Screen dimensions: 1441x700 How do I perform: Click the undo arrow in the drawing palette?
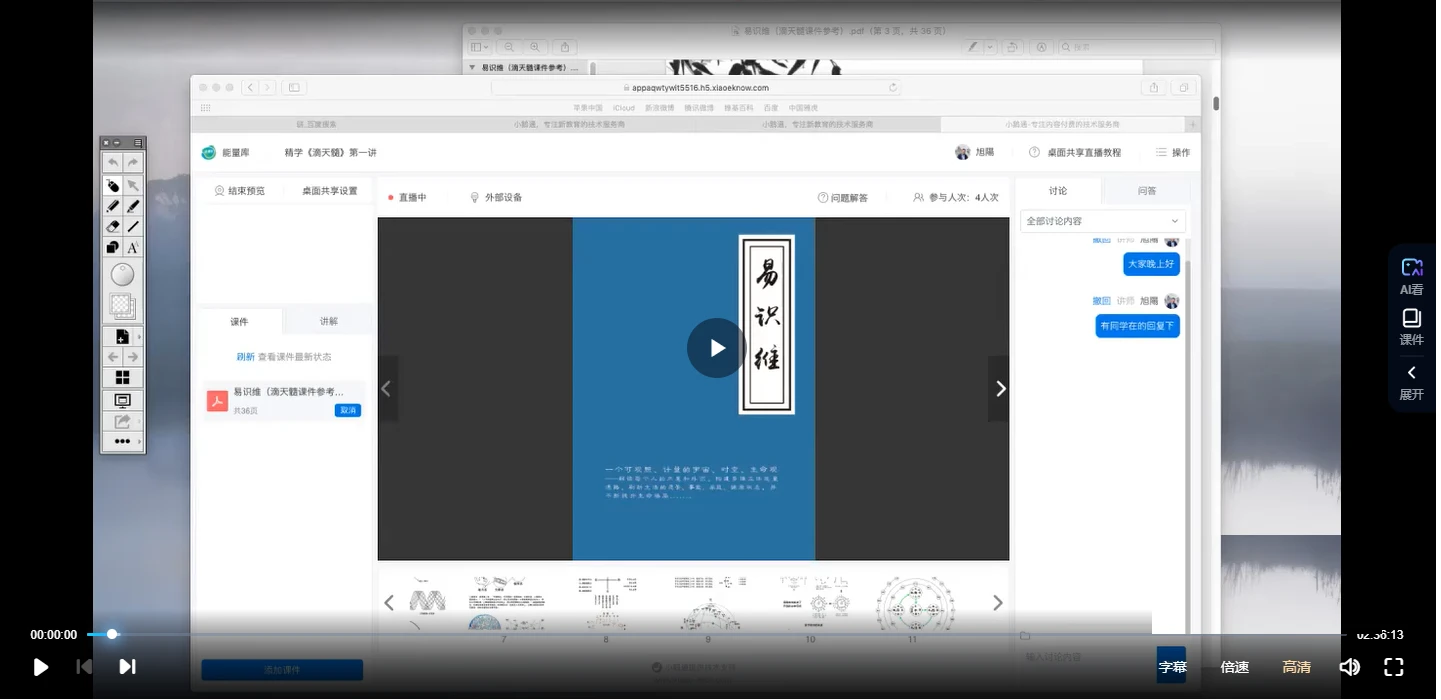113,163
